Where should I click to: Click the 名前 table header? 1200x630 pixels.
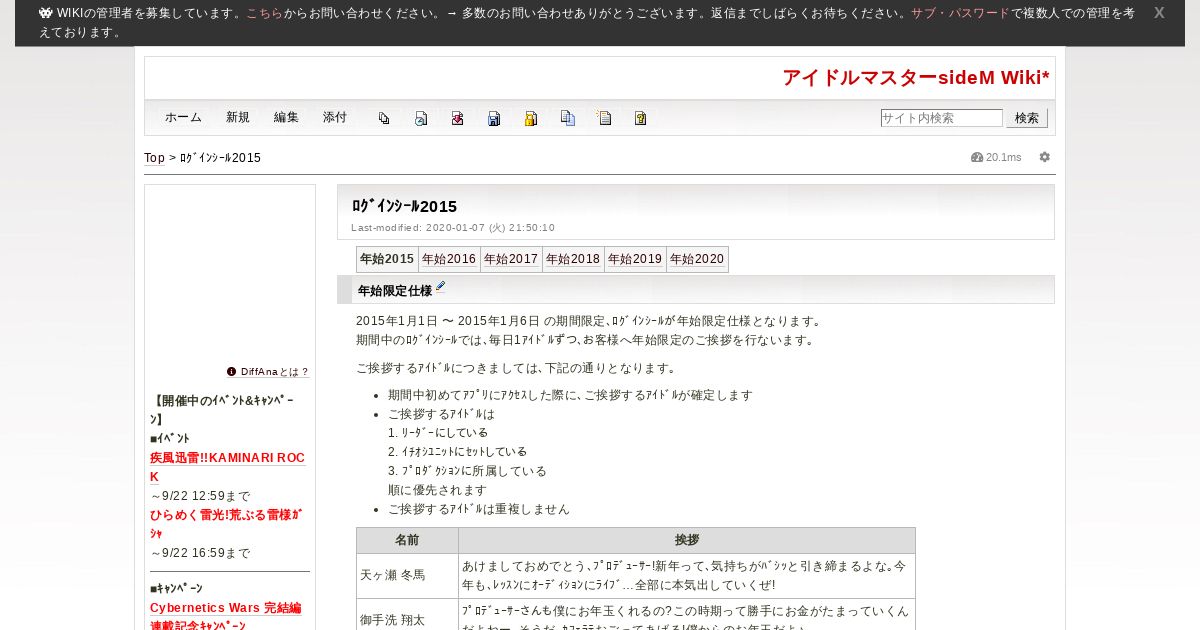coord(407,540)
